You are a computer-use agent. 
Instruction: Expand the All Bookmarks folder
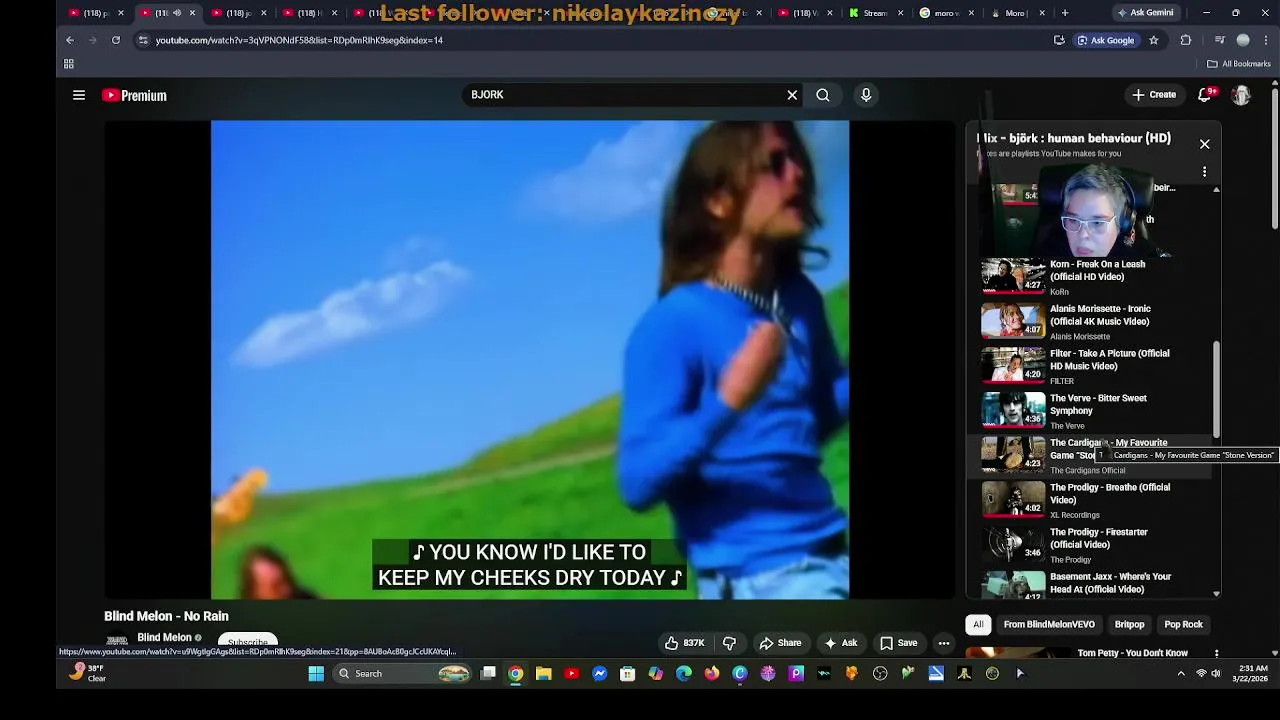pos(1238,64)
